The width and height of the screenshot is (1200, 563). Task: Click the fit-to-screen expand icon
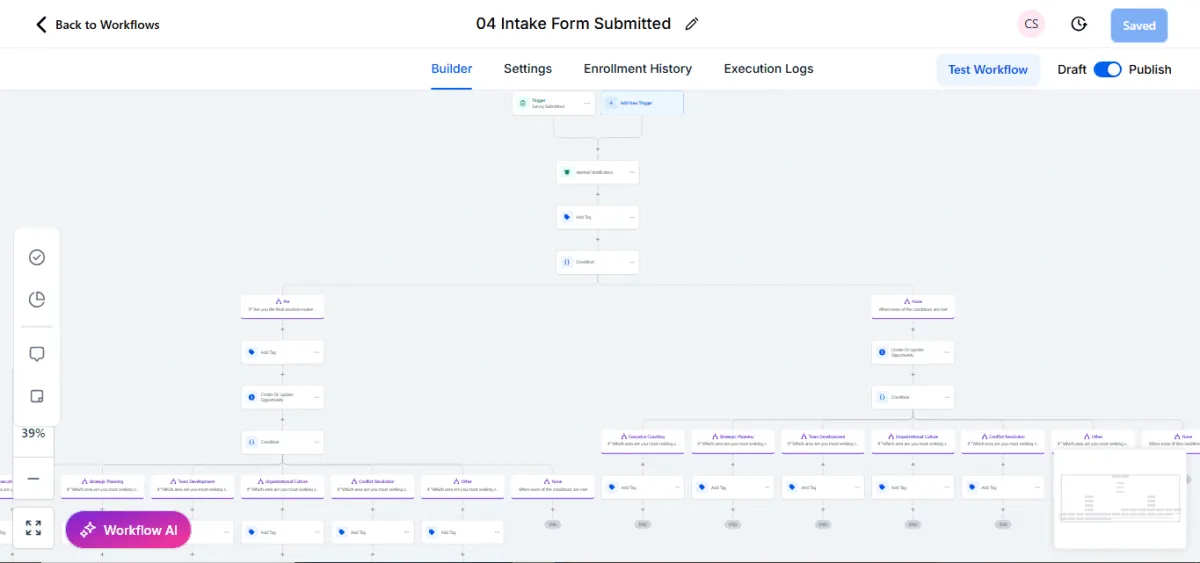[33, 528]
